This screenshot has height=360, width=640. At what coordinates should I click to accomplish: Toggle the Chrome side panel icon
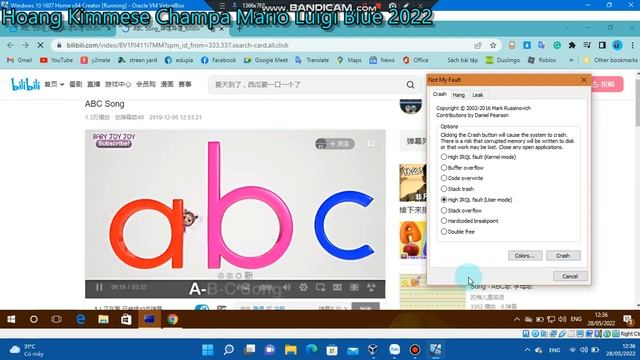tap(602, 45)
